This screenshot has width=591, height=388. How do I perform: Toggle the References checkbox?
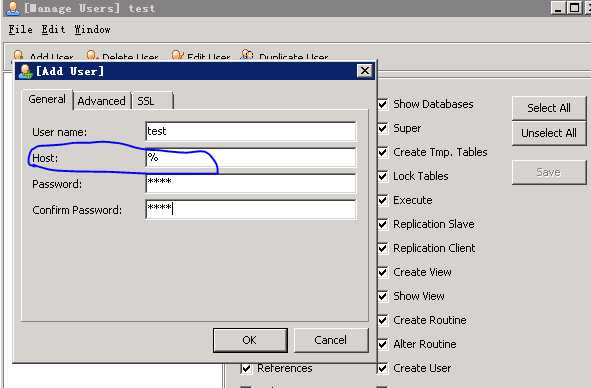(x=246, y=368)
